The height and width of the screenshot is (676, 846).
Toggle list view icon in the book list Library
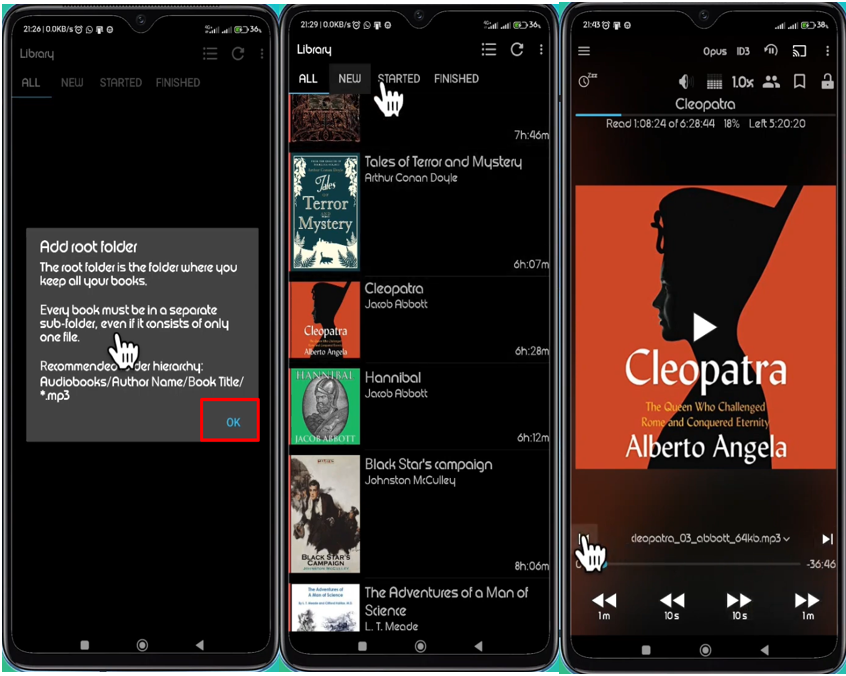[489, 50]
